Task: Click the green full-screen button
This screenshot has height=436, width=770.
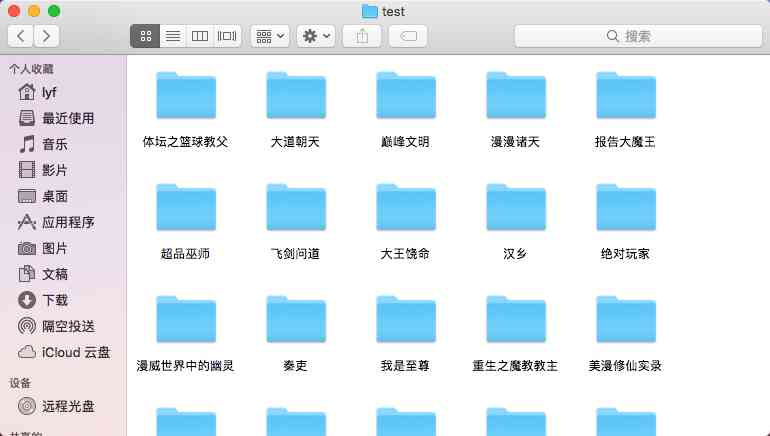Action: click(54, 11)
